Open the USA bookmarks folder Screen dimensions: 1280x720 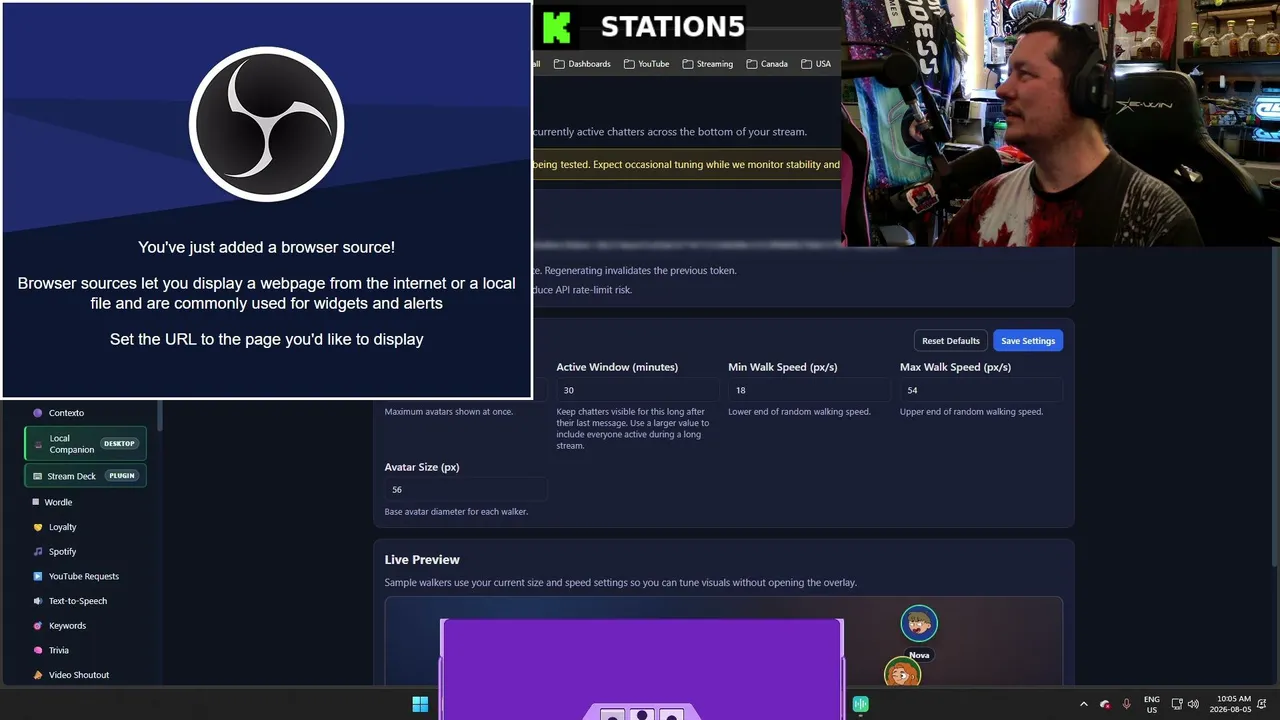(x=816, y=64)
